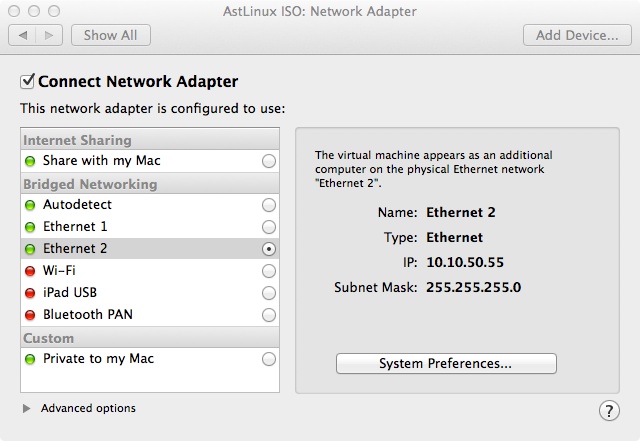This screenshot has width=640, height=441.
Task: Click green status dot beside Private to my Mac
Action: click(30, 359)
